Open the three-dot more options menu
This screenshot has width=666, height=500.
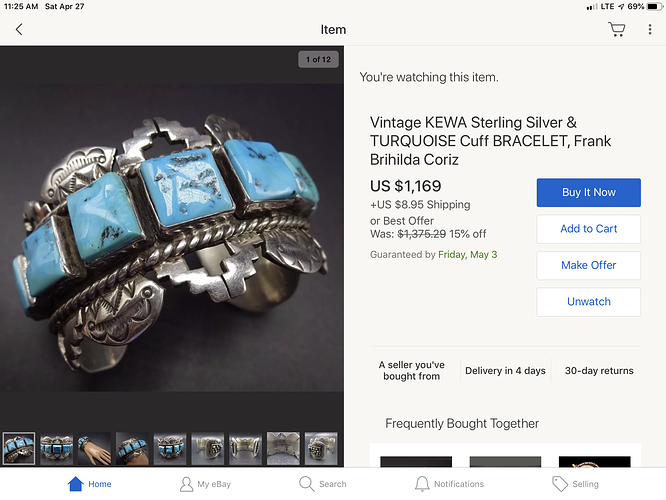tap(649, 29)
